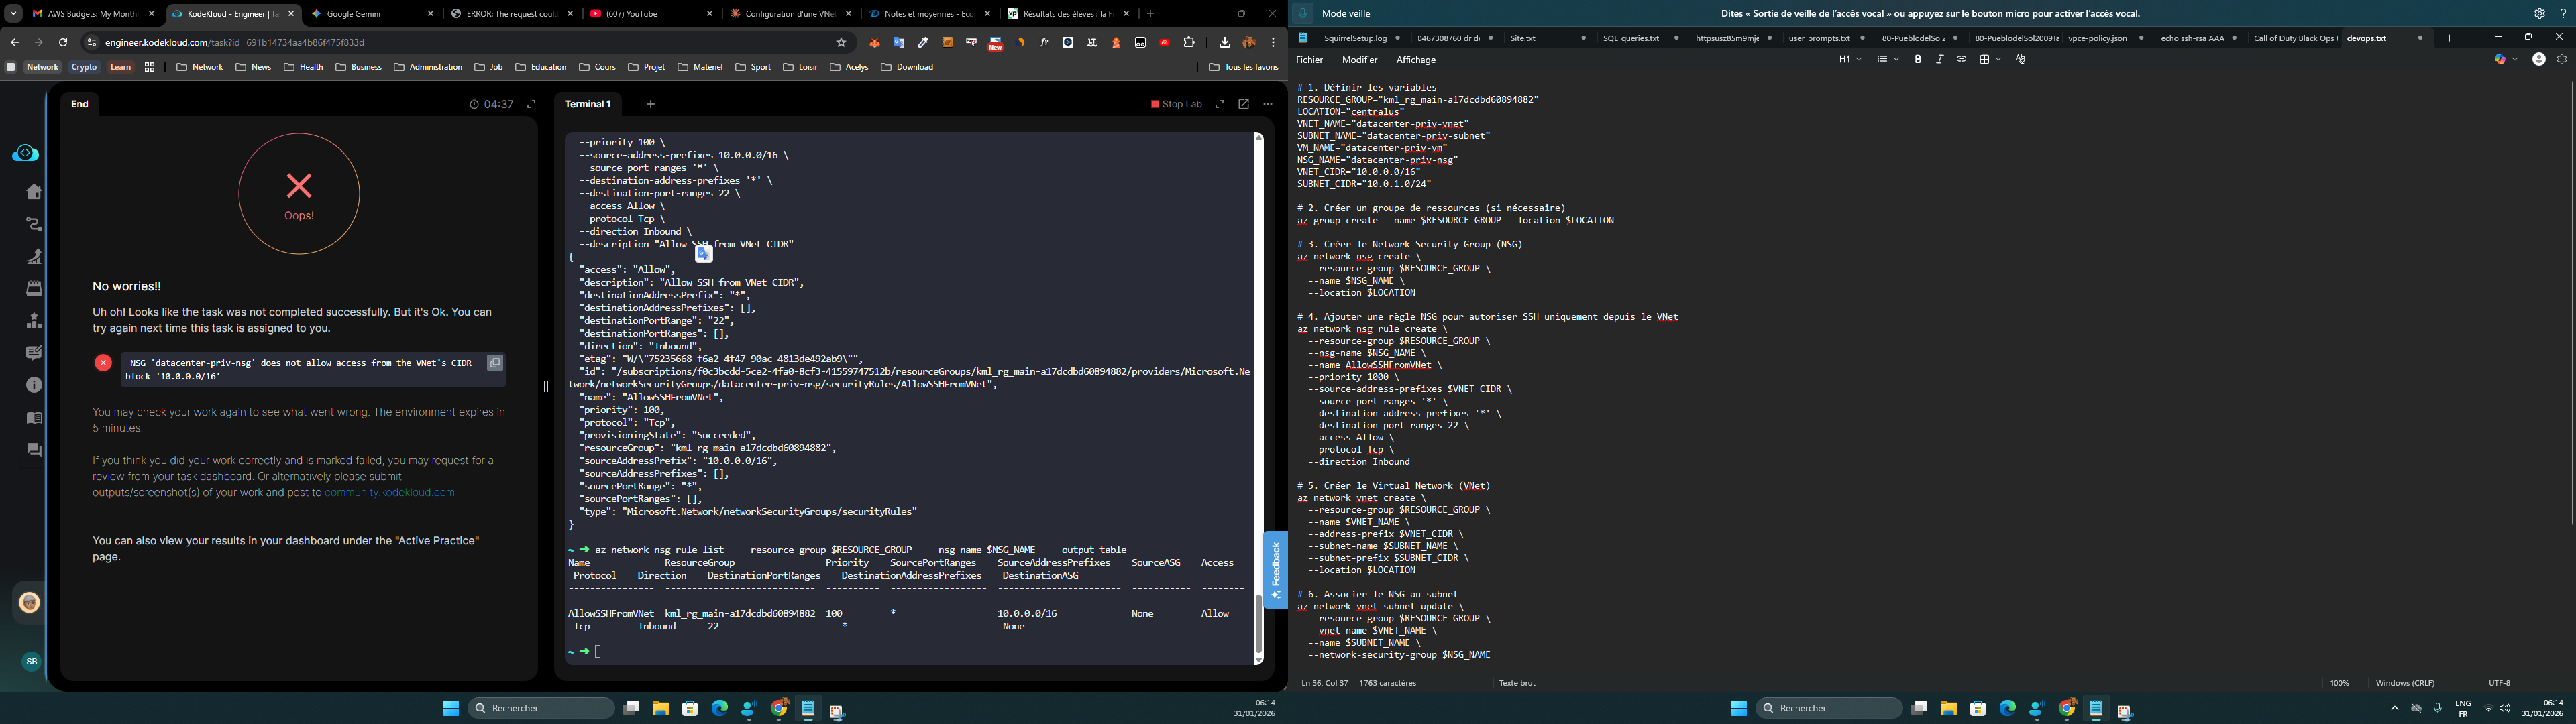
Task: Click the Windows taskbar search box
Action: 541,708
